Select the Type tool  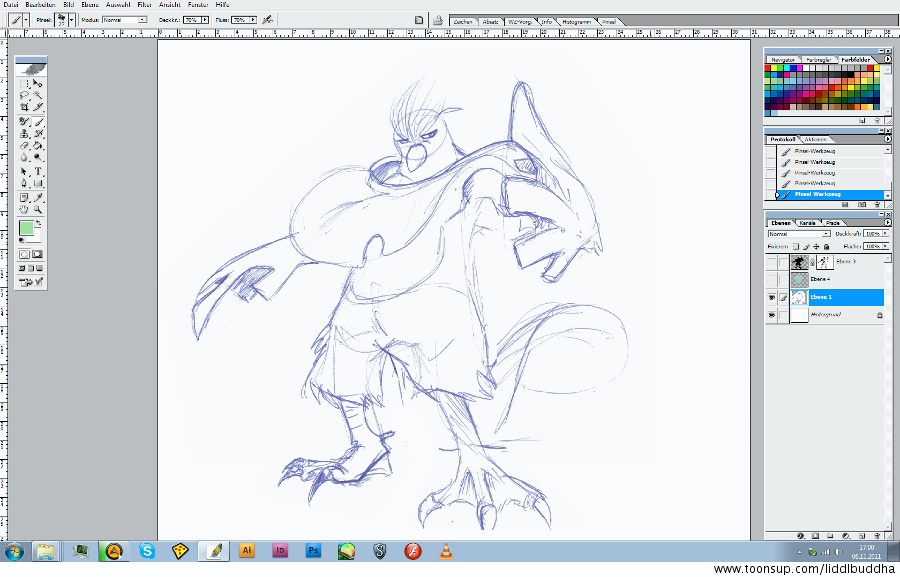(x=38, y=171)
